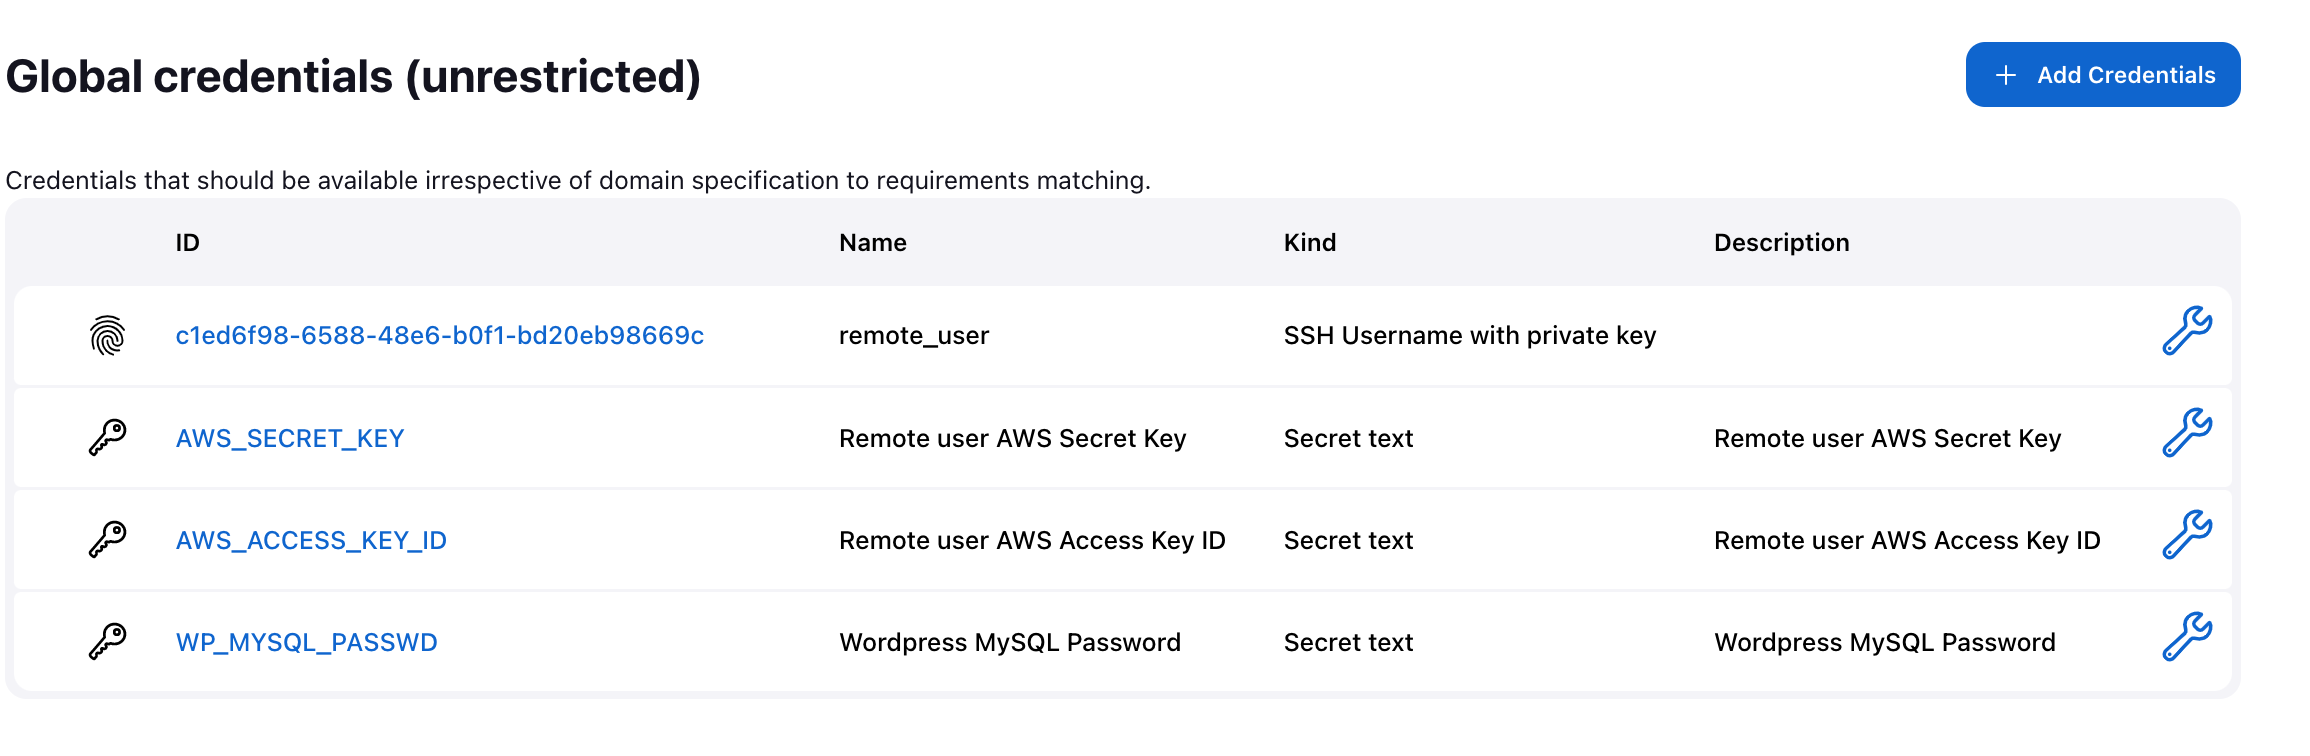Open the AWS_ACCESS_KEY_ID credential link

coord(311,541)
